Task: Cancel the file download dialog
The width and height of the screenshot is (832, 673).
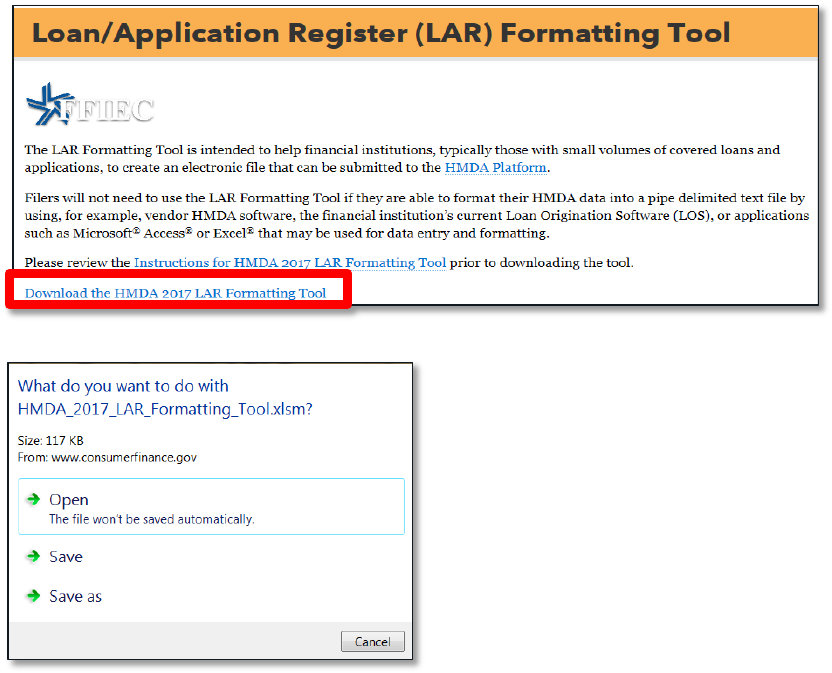Action: (372, 642)
